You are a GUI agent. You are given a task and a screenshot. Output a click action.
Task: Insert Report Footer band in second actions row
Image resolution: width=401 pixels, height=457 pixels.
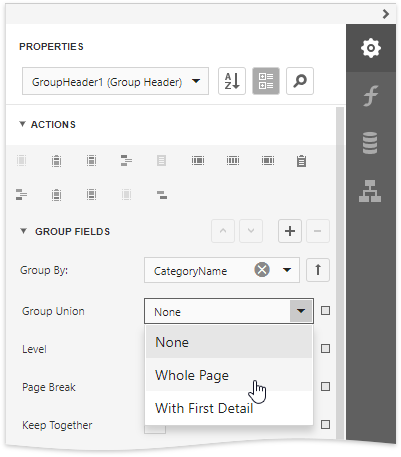[x=56, y=194]
